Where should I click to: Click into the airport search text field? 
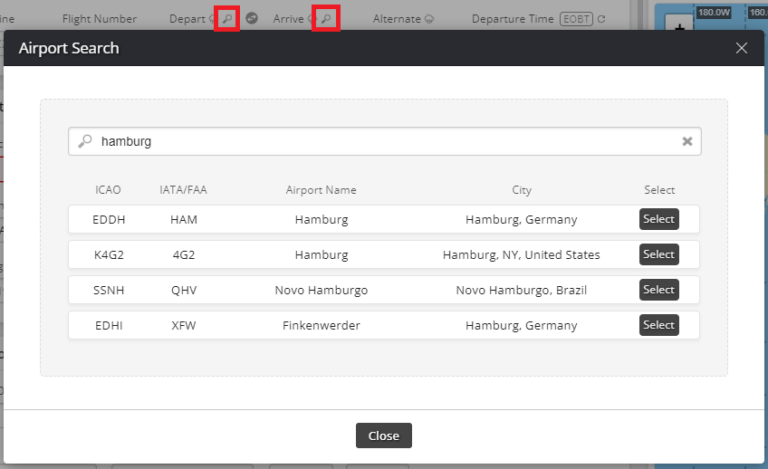pos(380,142)
